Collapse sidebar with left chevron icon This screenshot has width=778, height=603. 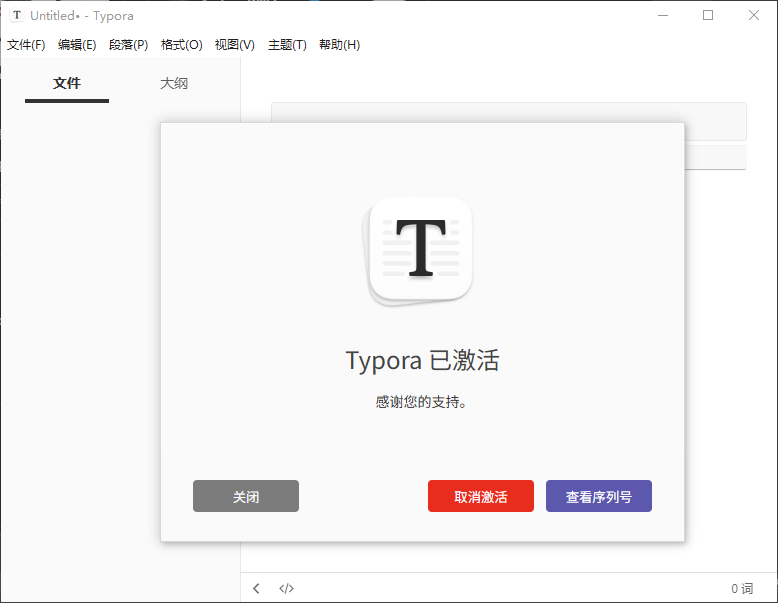pyautogui.click(x=256, y=589)
